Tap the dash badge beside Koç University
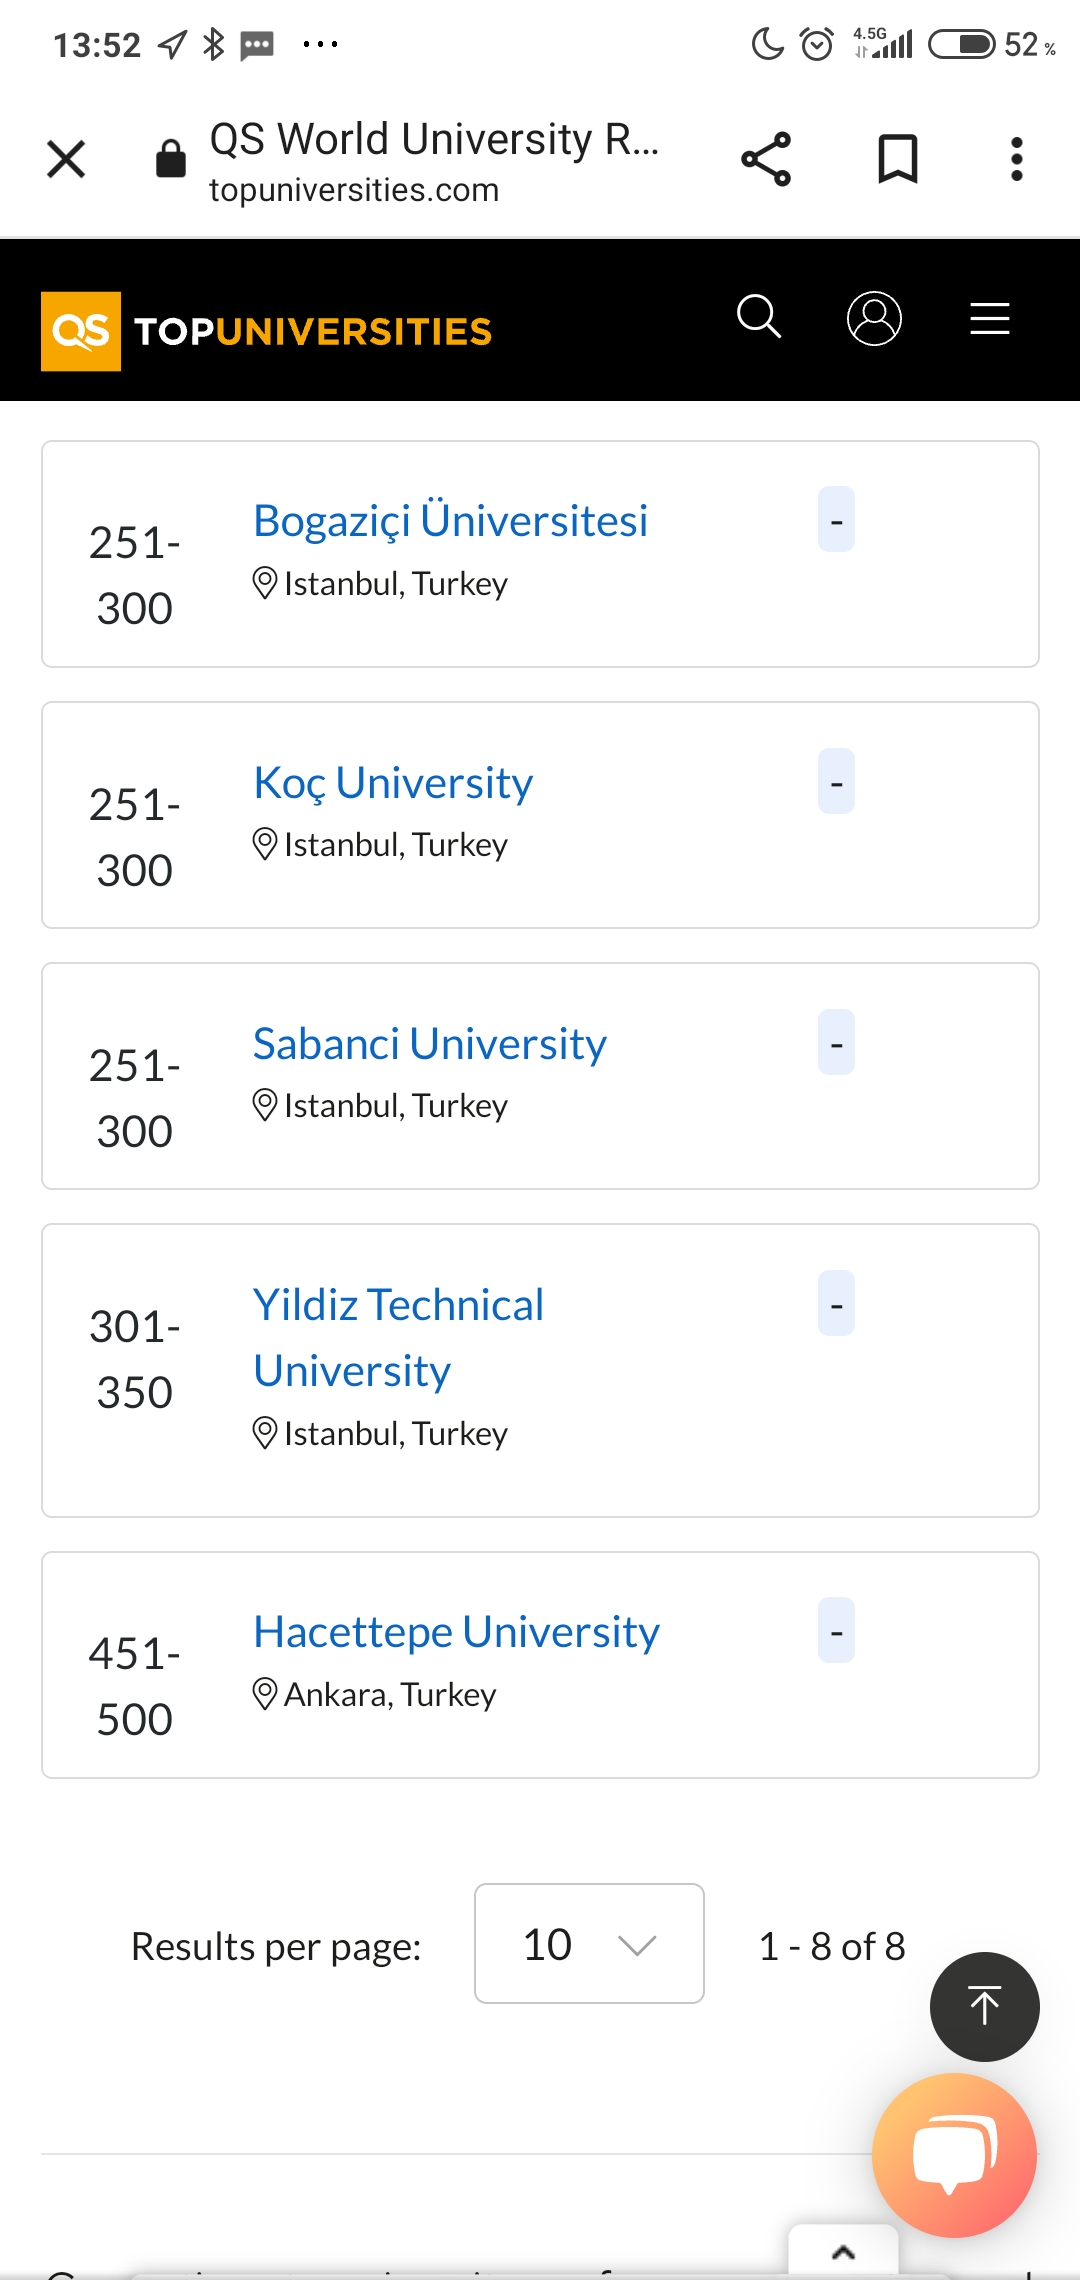 [836, 781]
